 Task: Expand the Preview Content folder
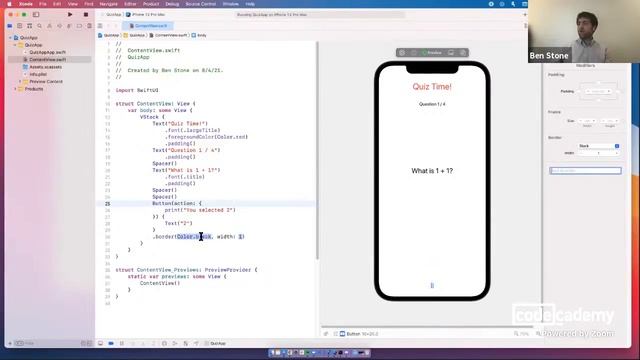(20, 82)
